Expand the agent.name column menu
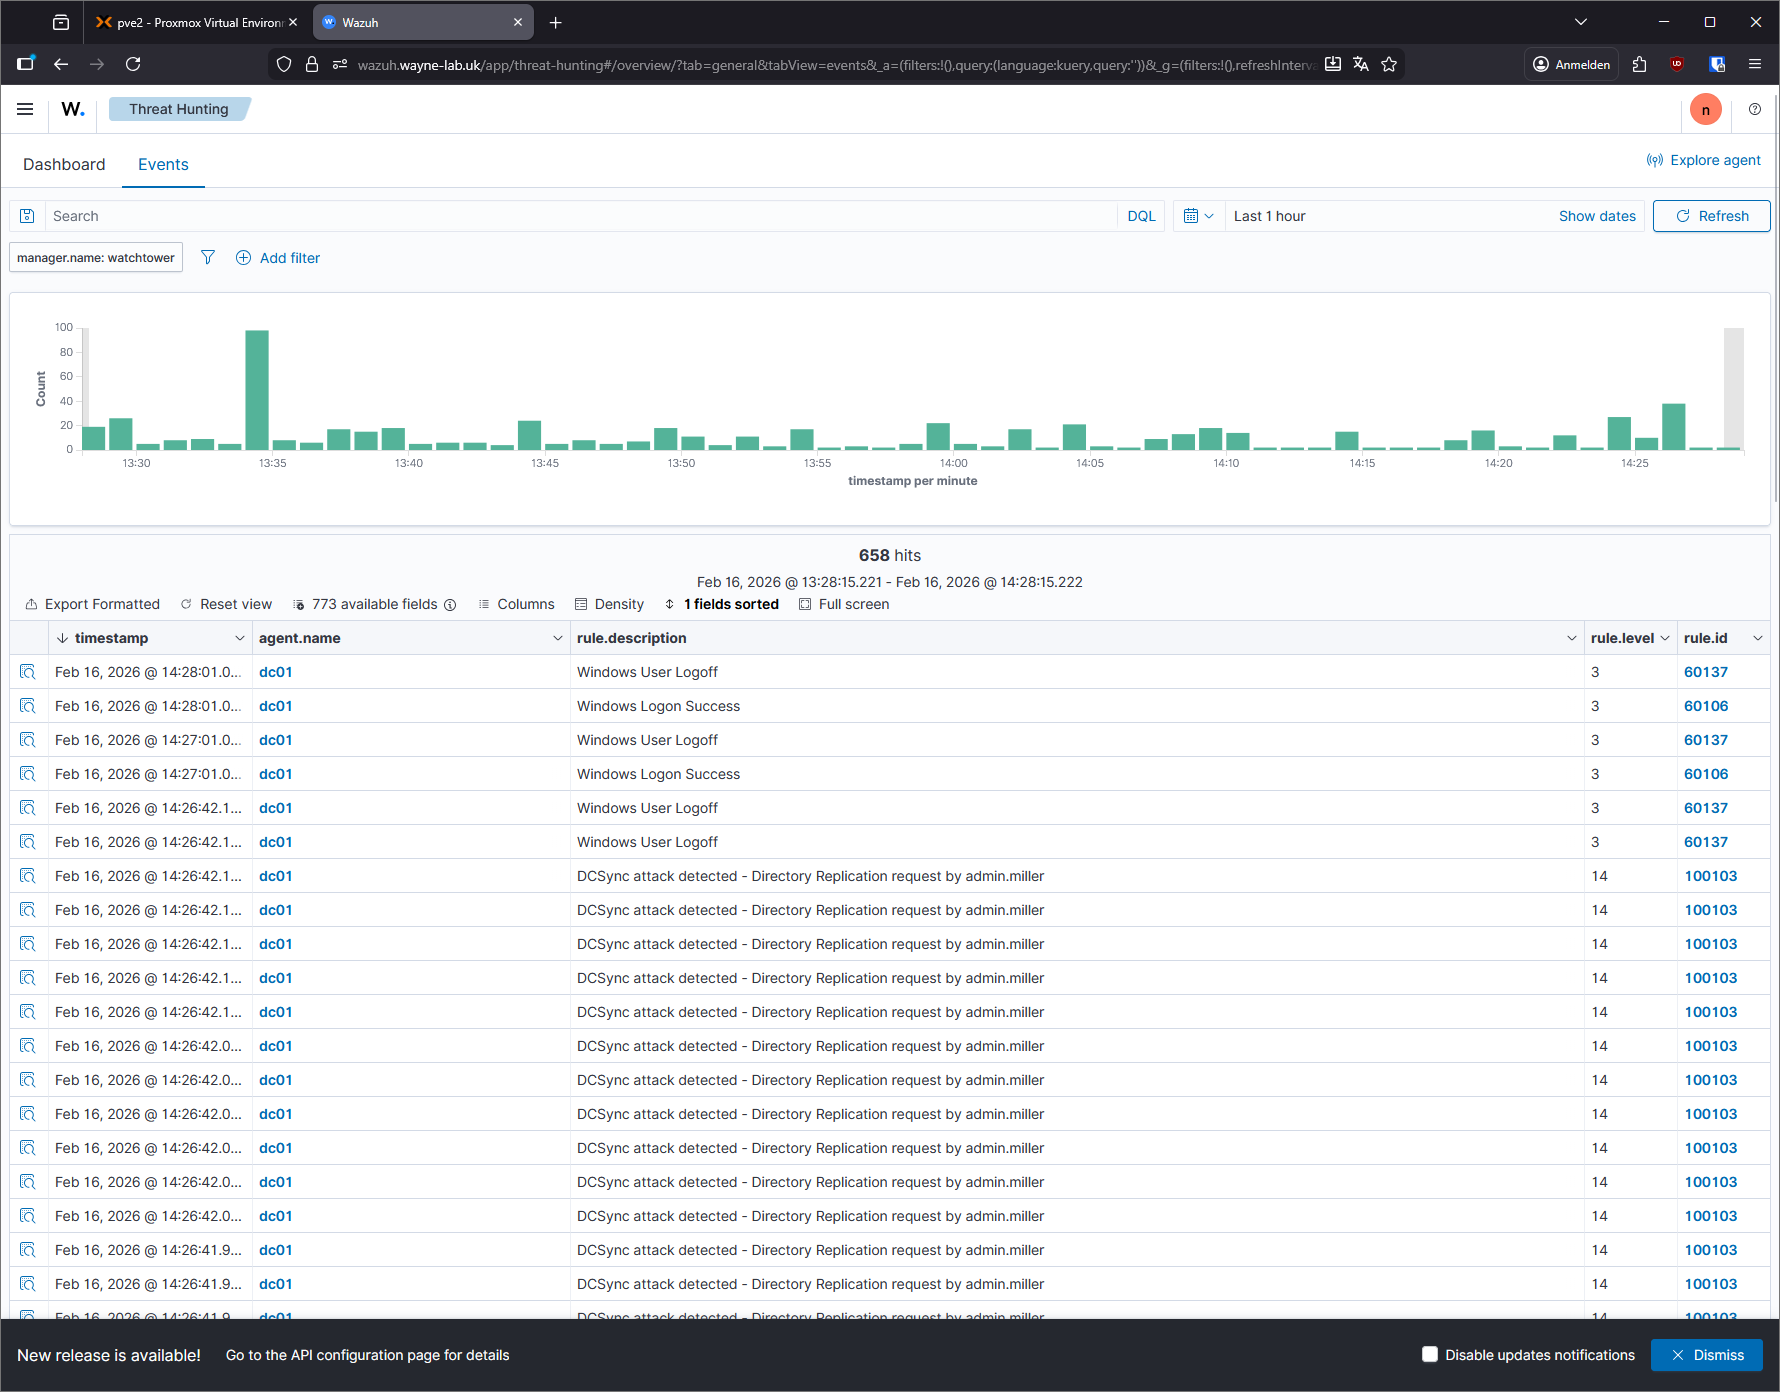This screenshot has width=1780, height=1392. point(558,637)
